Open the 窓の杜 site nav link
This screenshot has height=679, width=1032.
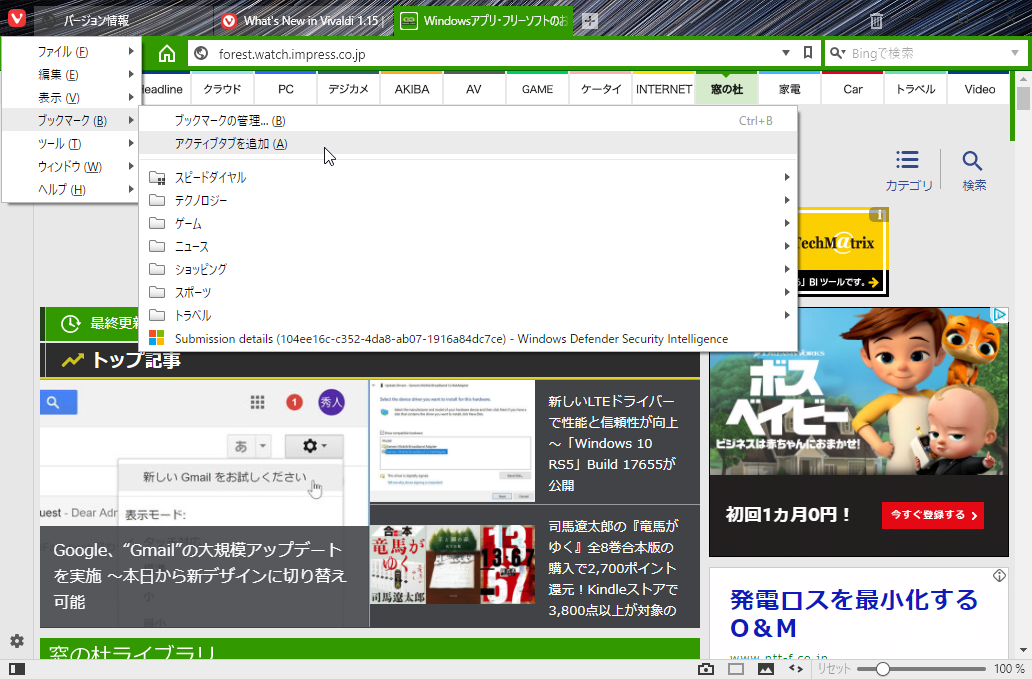pos(727,89)
